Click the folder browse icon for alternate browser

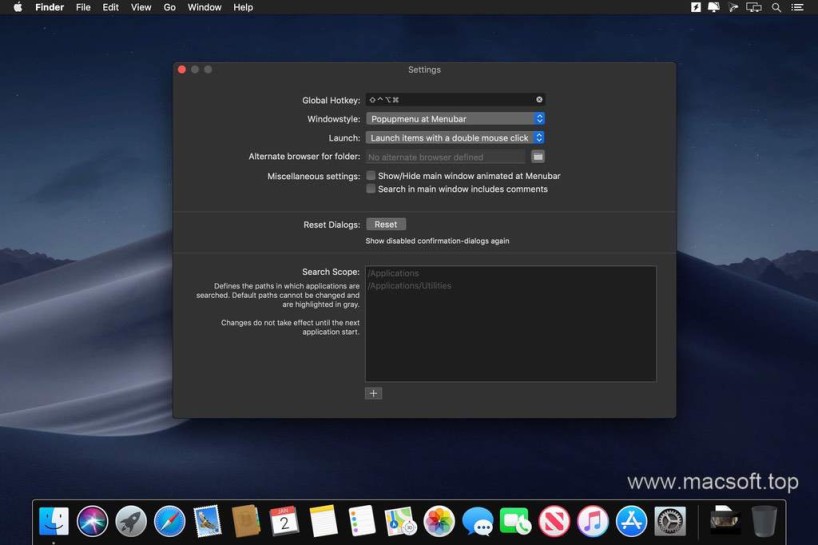[x=538, y=157]
